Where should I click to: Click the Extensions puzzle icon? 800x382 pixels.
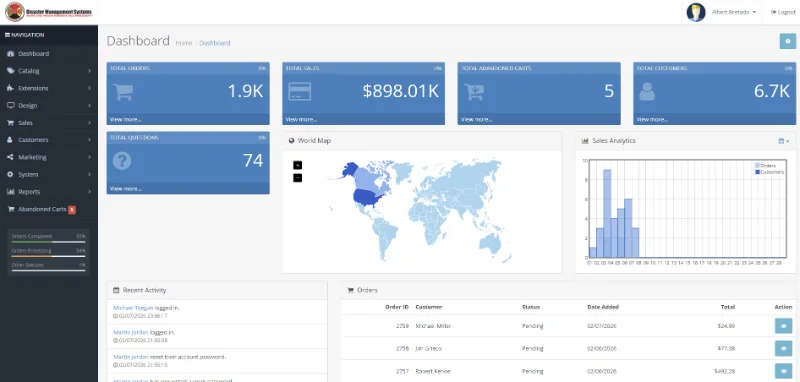[10, 88]
